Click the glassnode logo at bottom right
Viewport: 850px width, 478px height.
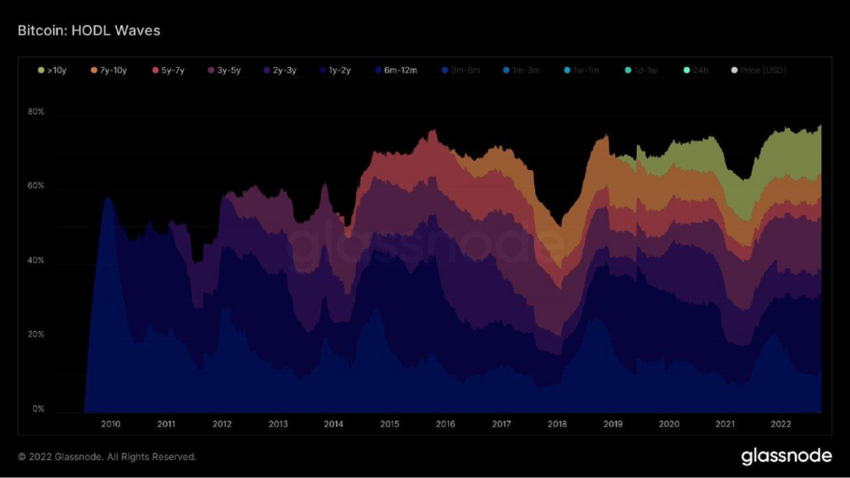point(785,456)
